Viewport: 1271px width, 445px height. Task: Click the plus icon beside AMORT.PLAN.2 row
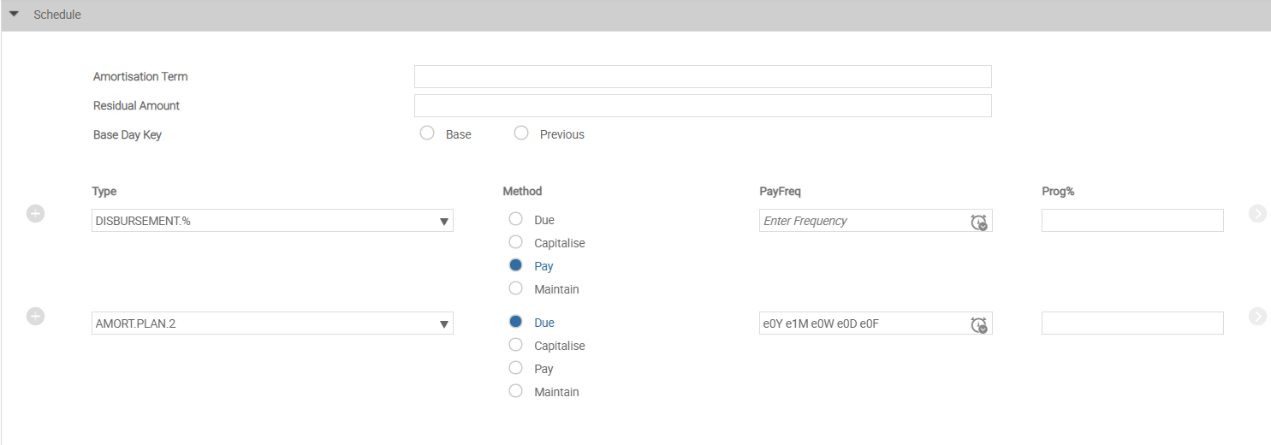(35, 316)
